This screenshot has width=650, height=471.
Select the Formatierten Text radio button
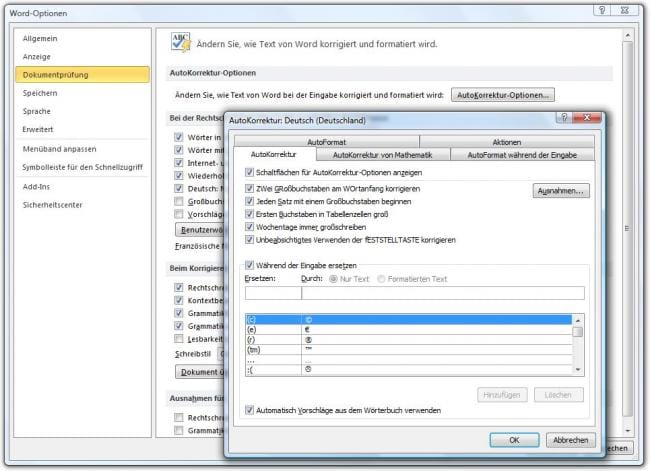(381, 279)
